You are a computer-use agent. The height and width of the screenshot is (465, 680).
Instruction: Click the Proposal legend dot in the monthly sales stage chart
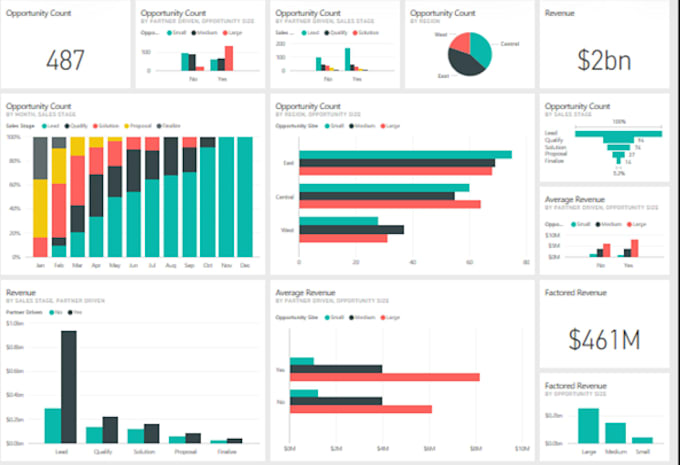pyautogui.click(x=127, y=126)
